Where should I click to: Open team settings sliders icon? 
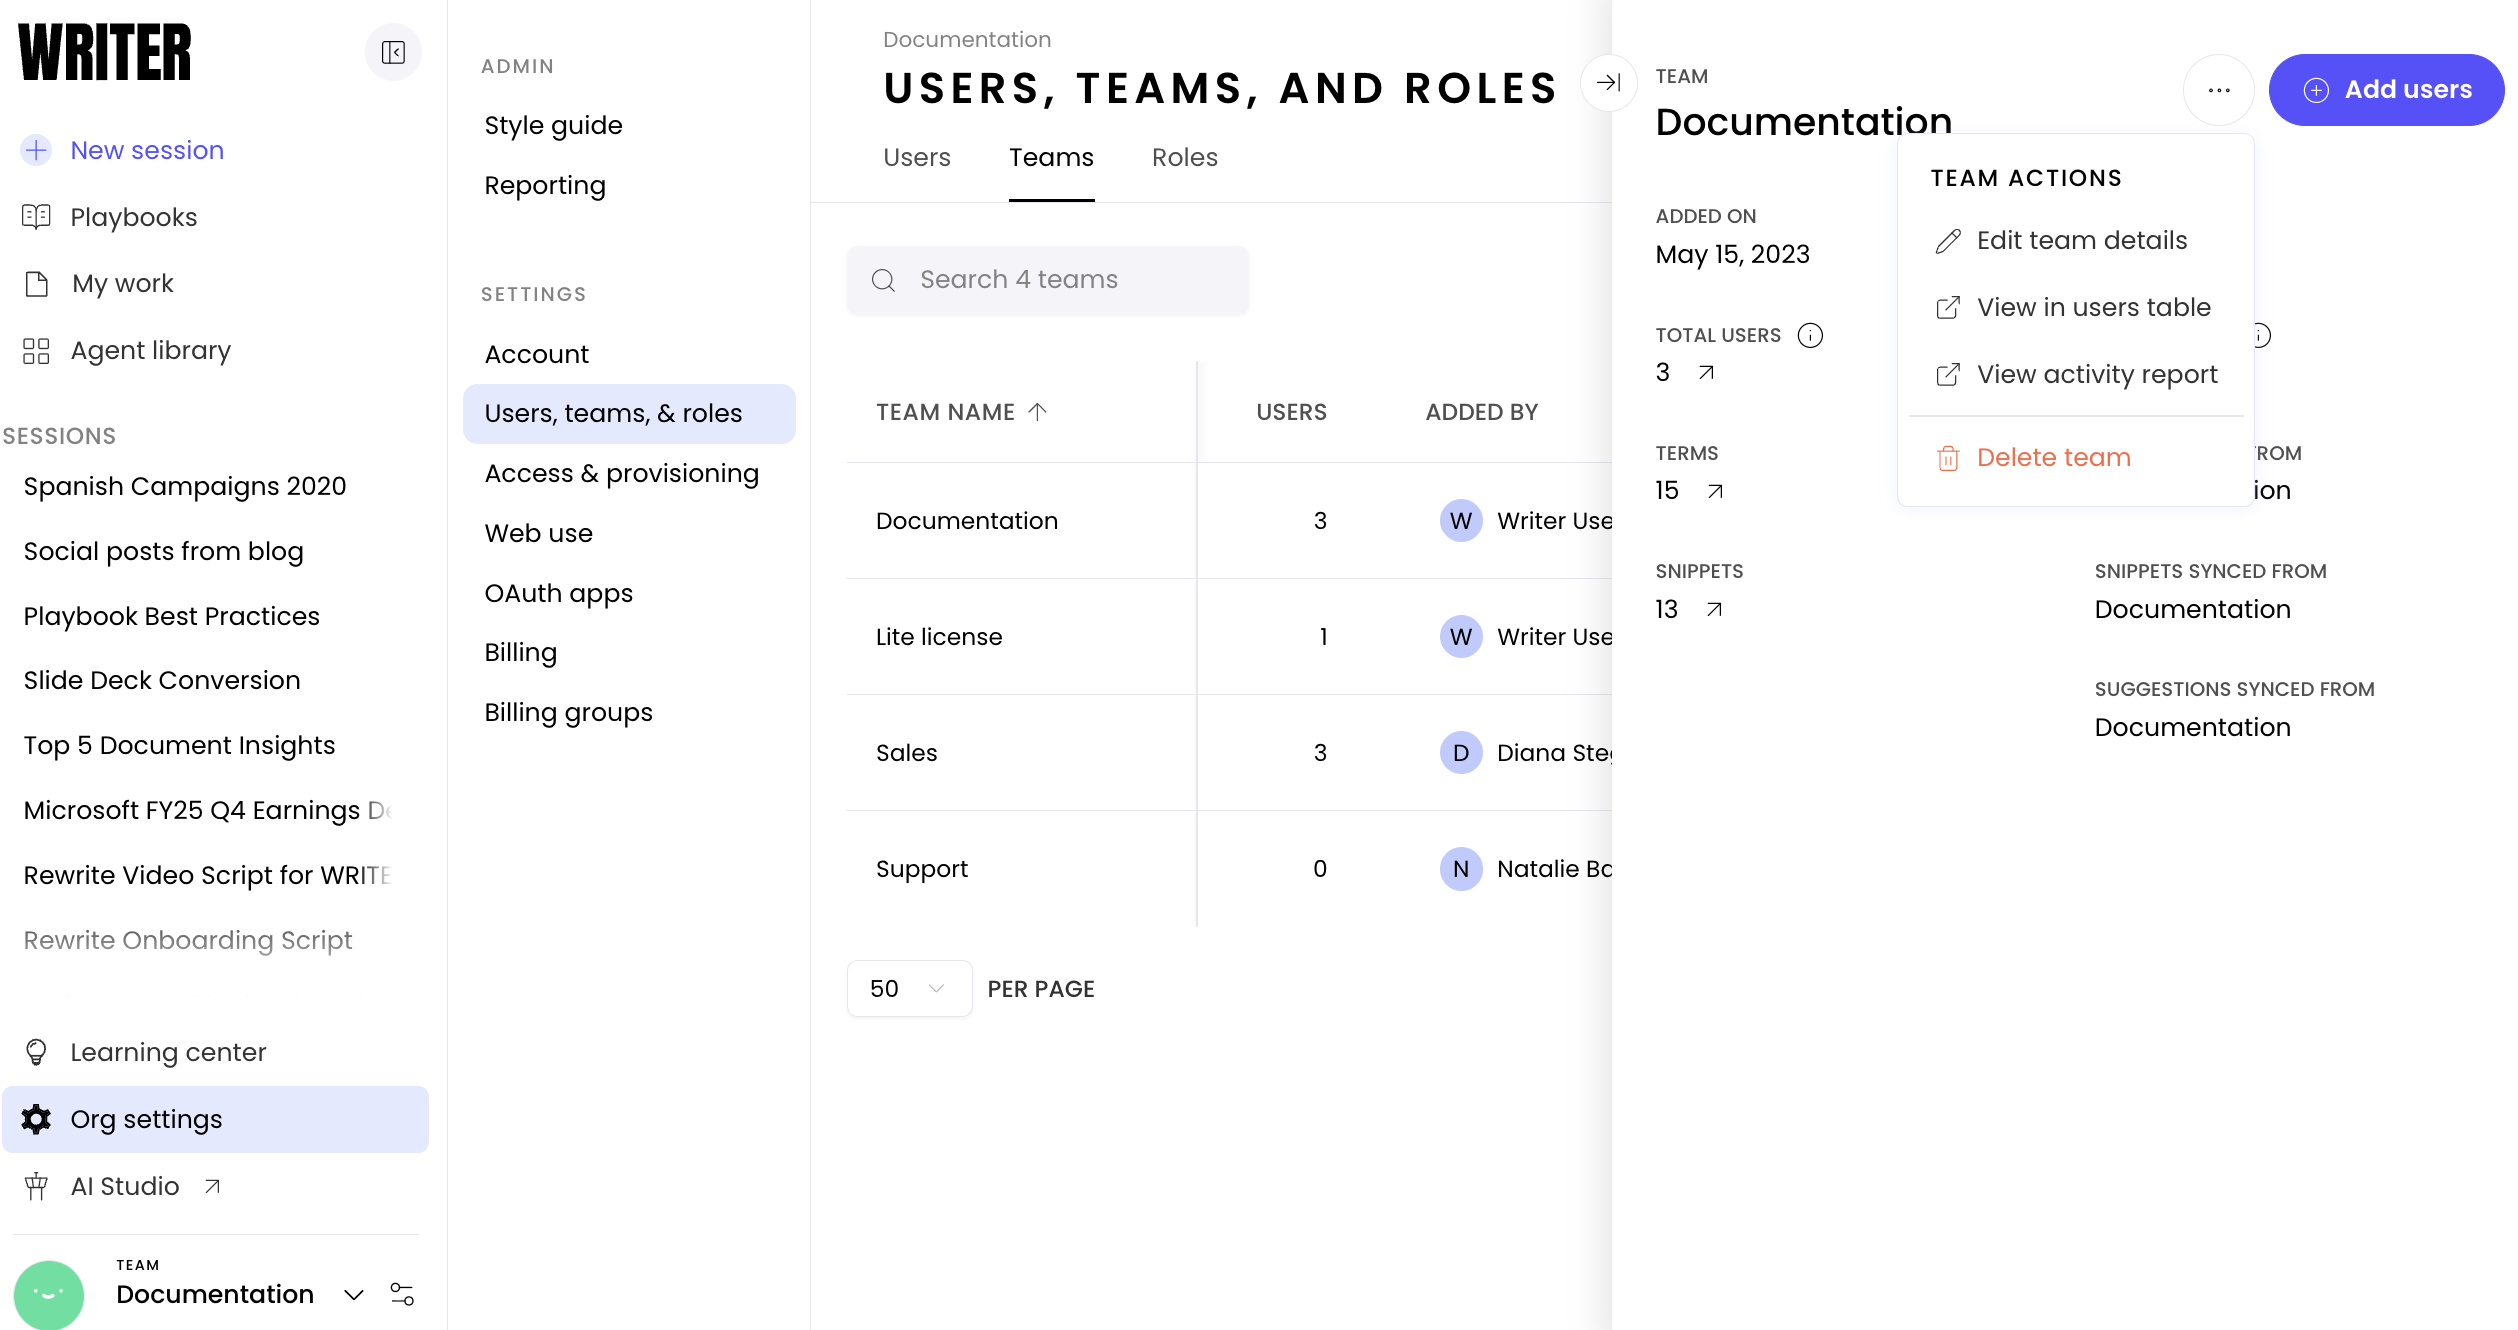pos(402,1294)
